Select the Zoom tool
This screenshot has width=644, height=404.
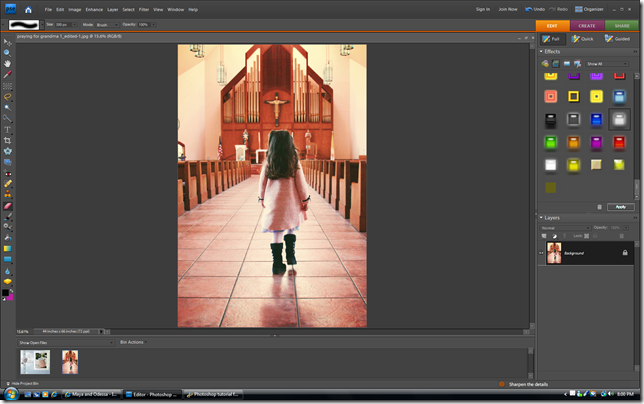tap(7, 53)
